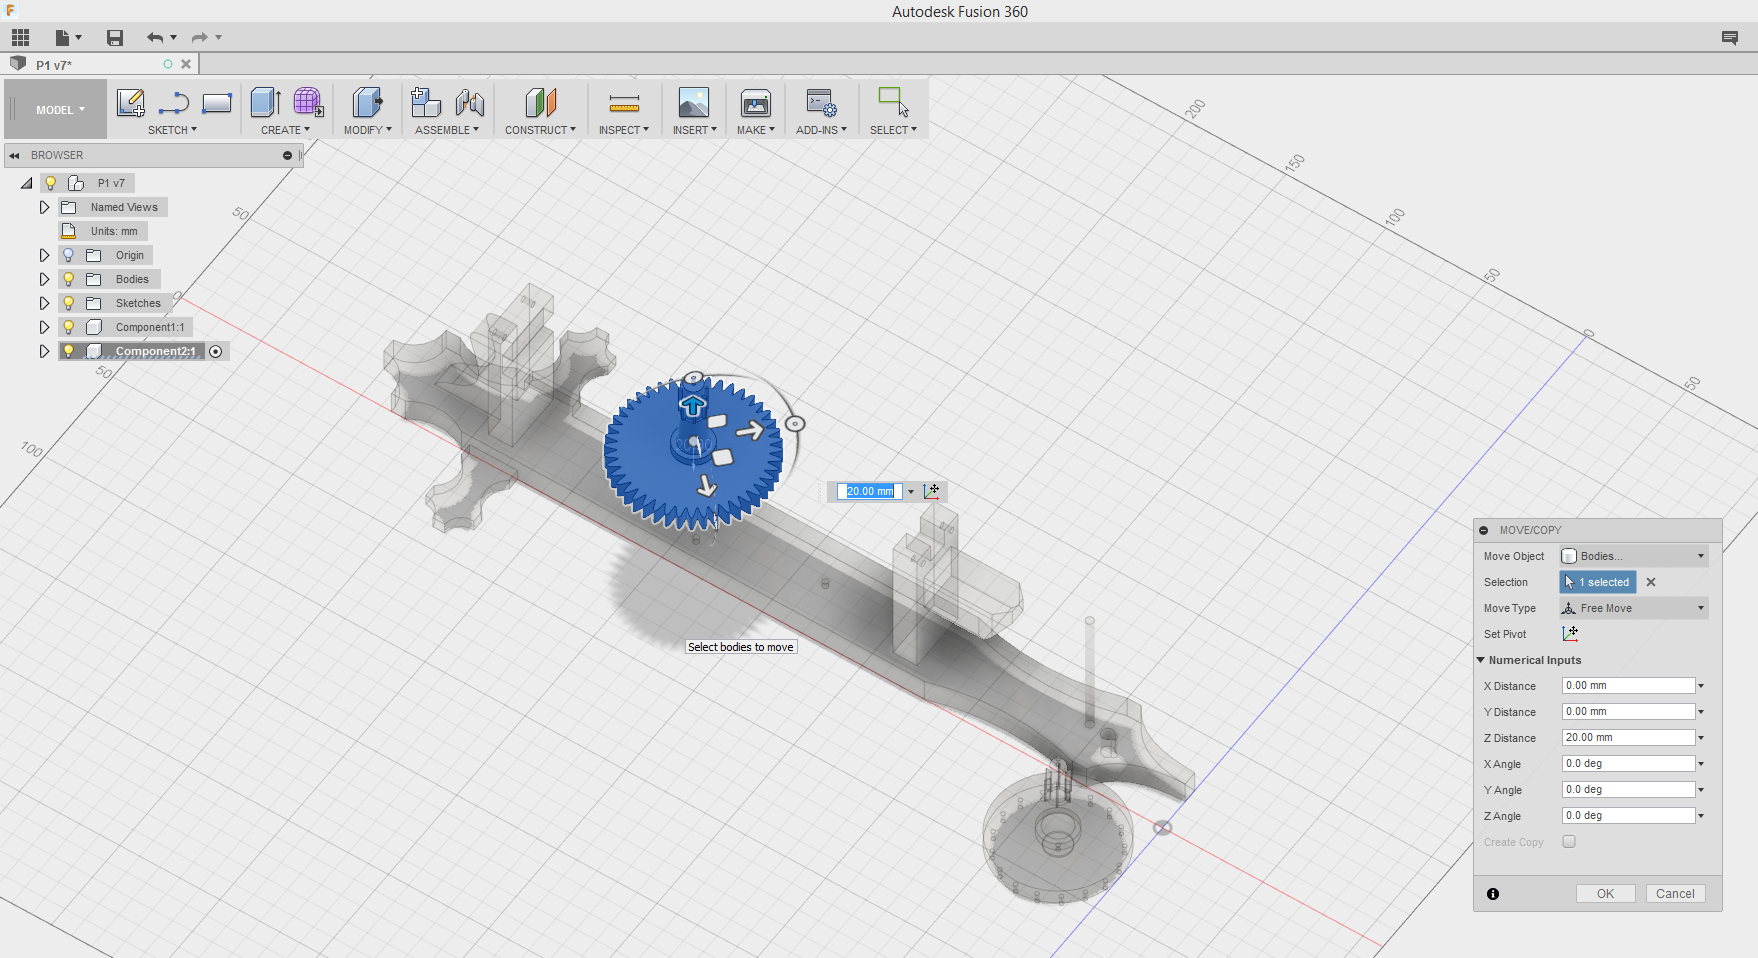
Task: Toggle visibility bulb of Component1:1
Action: pyautogui.click(x=69, y=327)
